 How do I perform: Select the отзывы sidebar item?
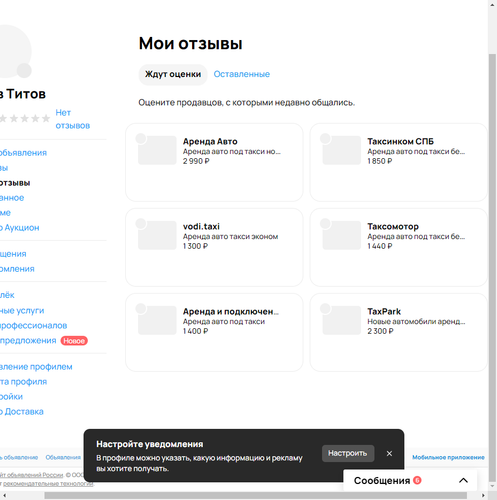click(x=15, y=183)
